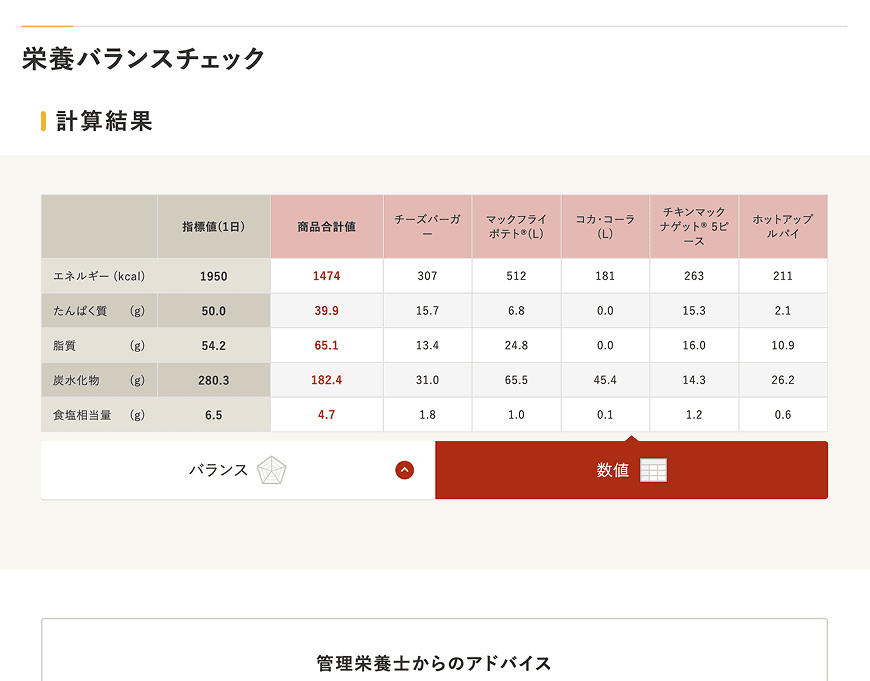Screen dimensions: 870x681
Task: Click the total energy value 1474
Action: pyautogui.click(x=326, y=276)
